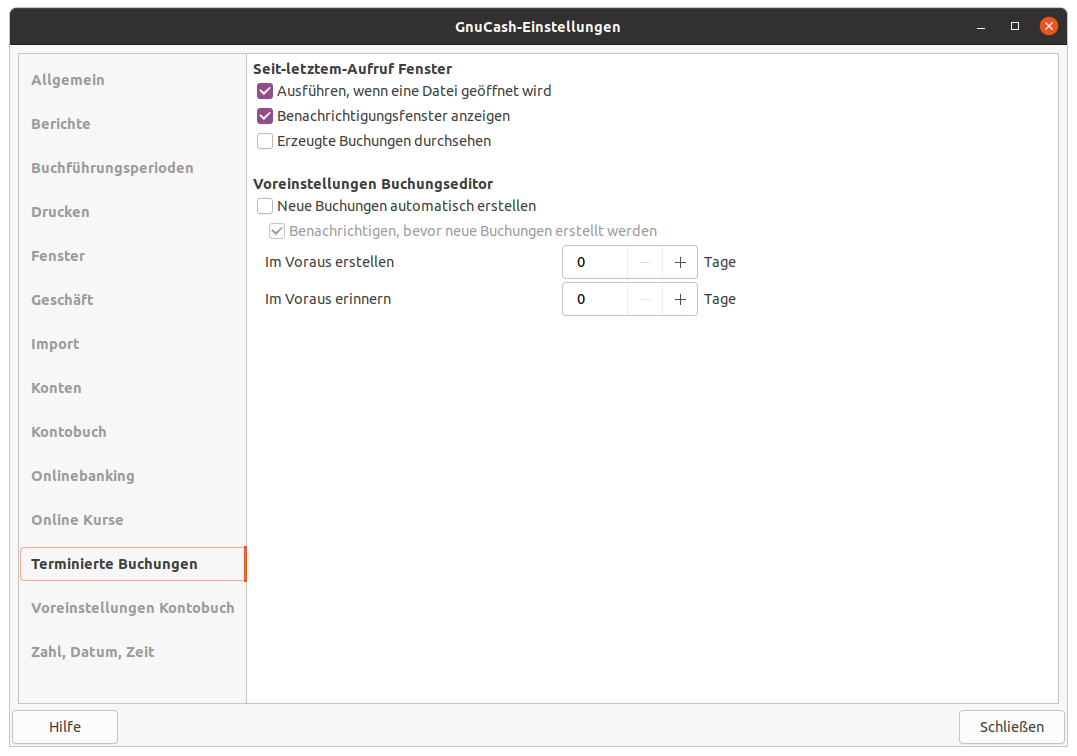Open the Allgemein settings tab
Screen dimensions: 1077x756
point(68,80)
